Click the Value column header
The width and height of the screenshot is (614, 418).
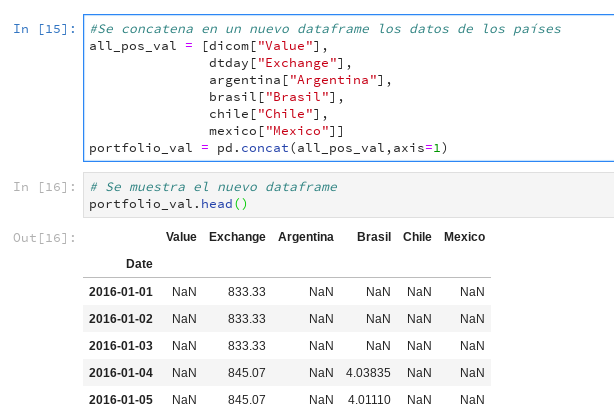(x=181, y=237)
